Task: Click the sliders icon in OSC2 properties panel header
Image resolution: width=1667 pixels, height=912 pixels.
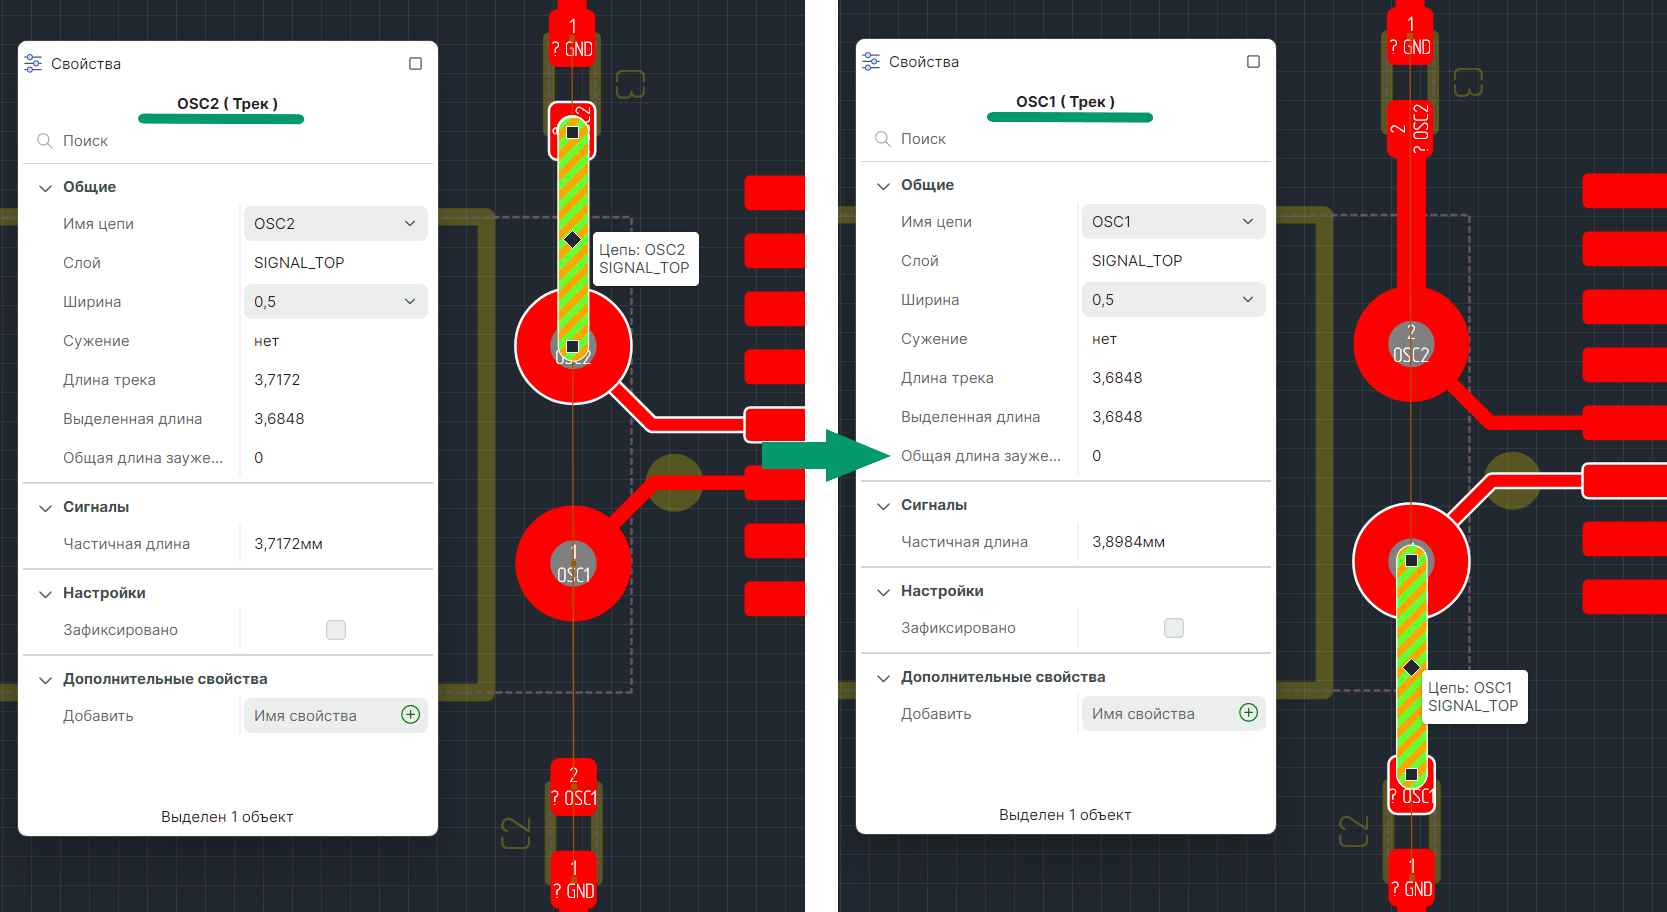Action: (x=33, y=63)
